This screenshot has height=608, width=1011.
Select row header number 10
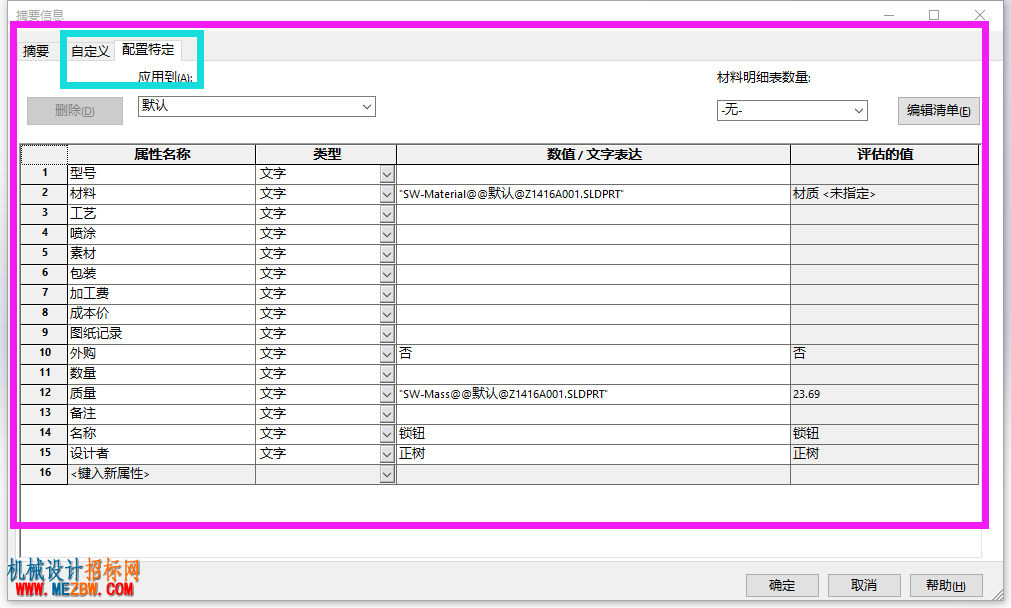pyautogui.click(x=44, y=353)
